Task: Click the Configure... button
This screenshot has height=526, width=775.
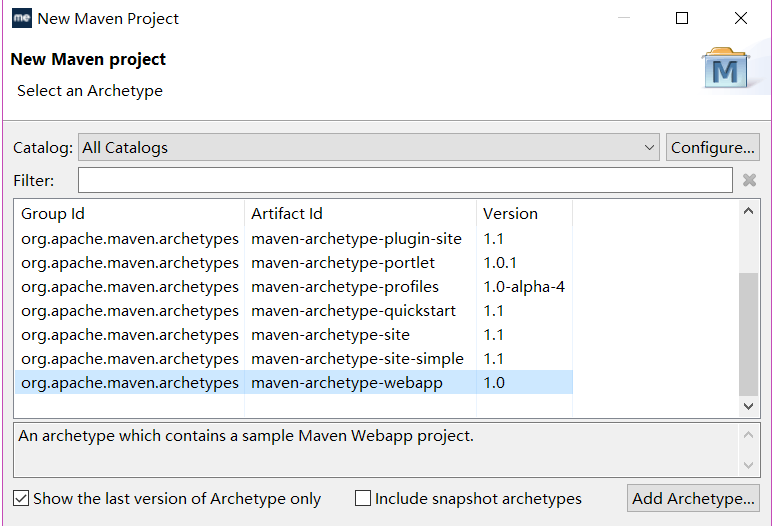Action: pyautogui.click(x=712, y=147)
